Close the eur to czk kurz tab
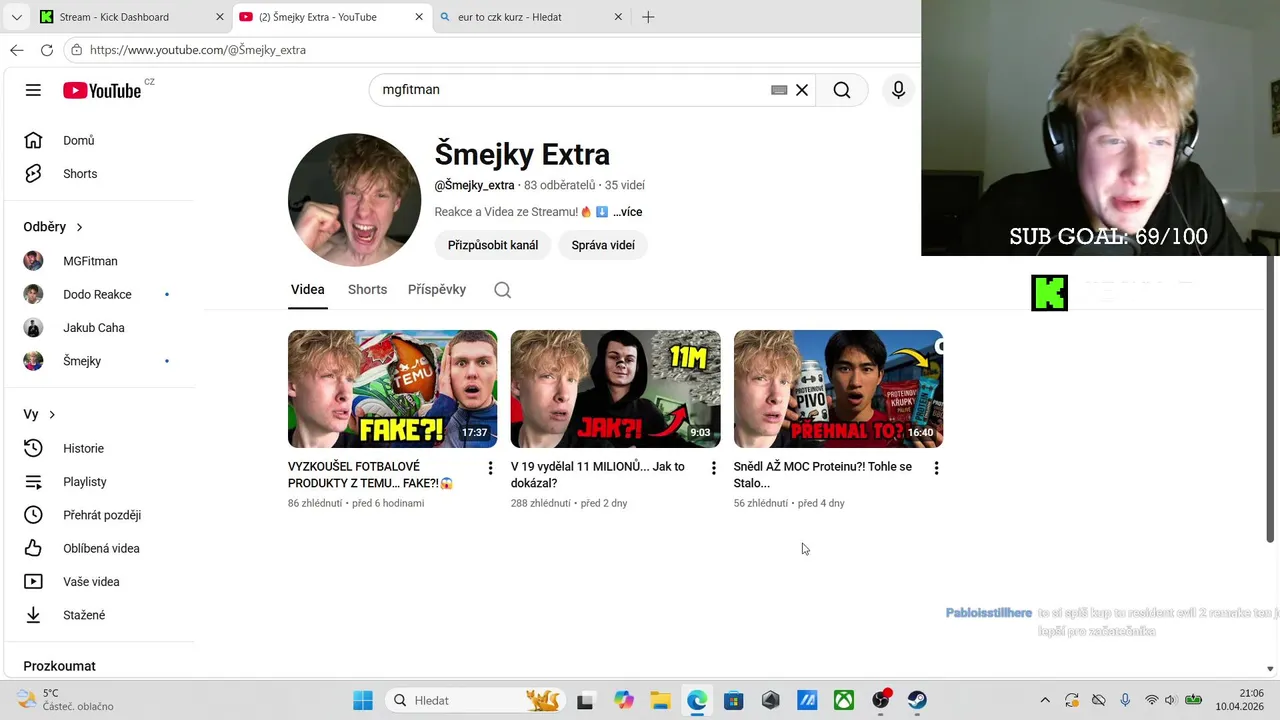This screenshot has height=720, width=1280. [x=618, y=17]
